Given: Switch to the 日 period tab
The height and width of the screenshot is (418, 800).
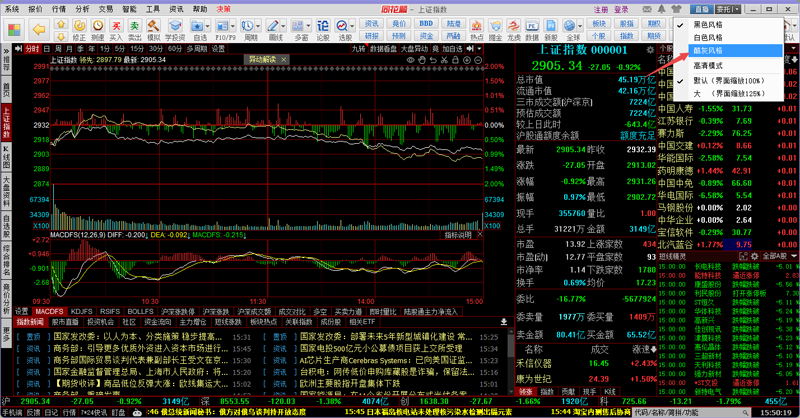Looking at the screenshot, I should click(x=46, y=48).
